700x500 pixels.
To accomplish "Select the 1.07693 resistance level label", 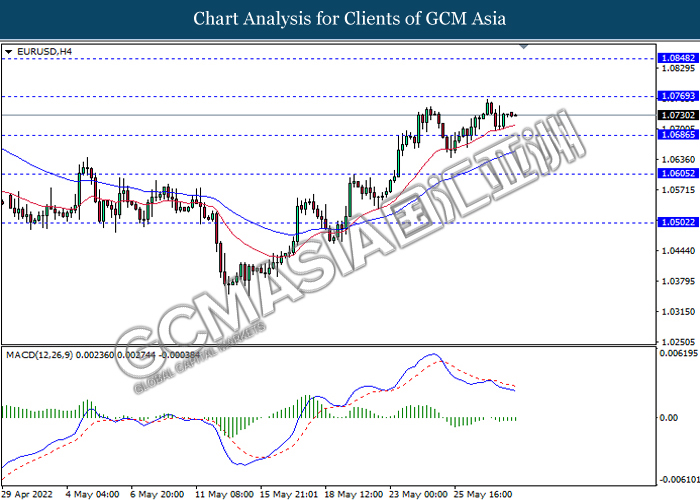I will tap(678, 96).
